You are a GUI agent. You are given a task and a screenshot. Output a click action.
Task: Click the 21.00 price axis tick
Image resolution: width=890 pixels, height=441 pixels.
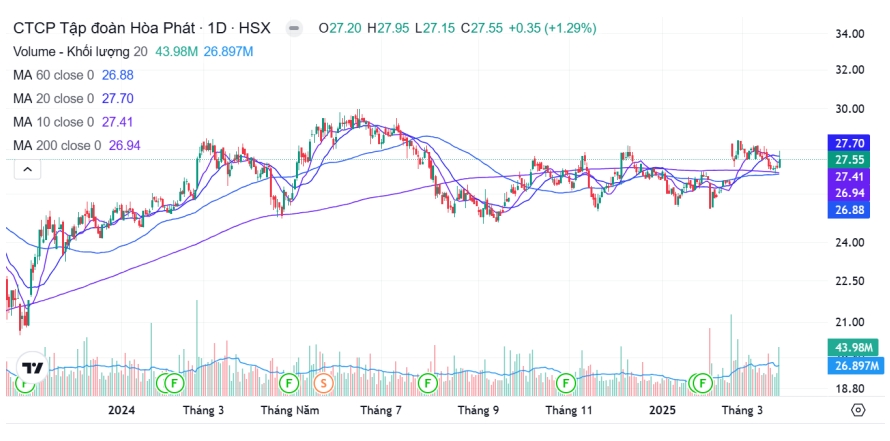pos(849,322)
